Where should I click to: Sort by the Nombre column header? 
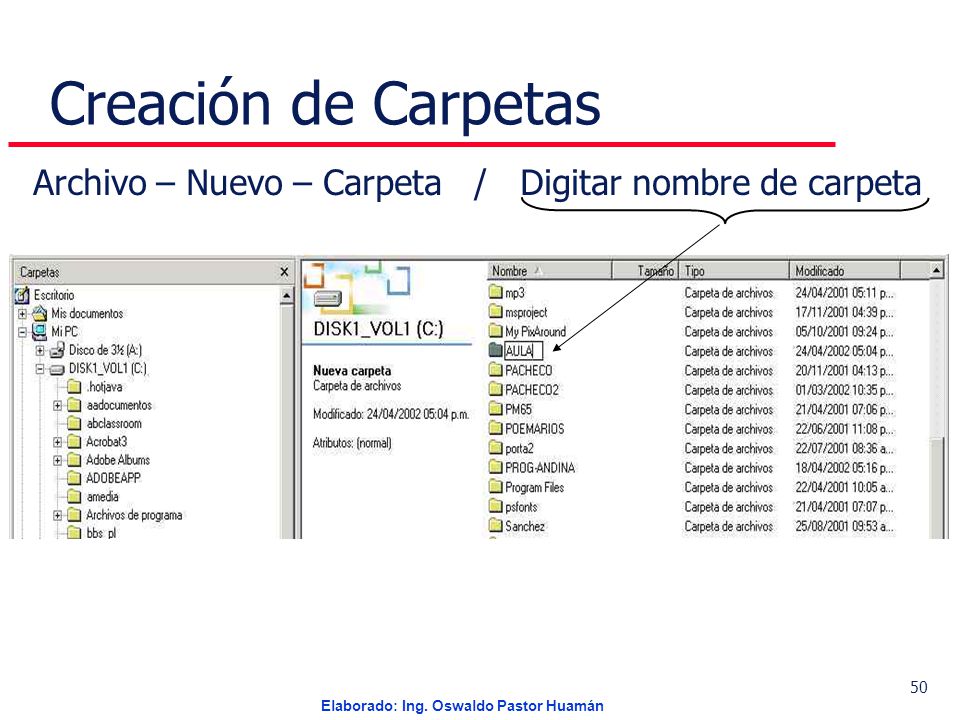[x=550, y=271]
